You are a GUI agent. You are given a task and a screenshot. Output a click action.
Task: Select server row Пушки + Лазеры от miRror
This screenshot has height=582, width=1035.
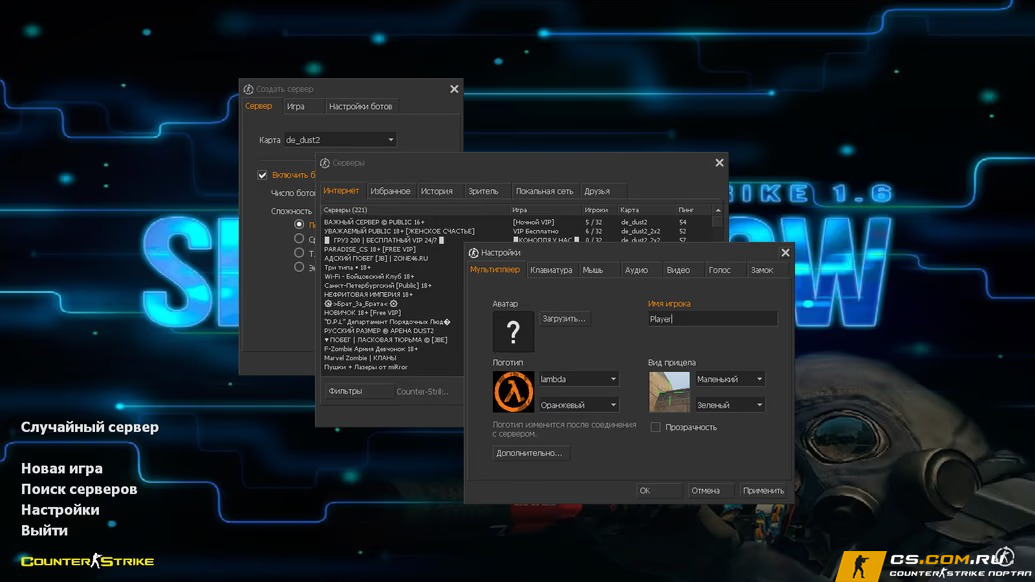pos(393,367)
